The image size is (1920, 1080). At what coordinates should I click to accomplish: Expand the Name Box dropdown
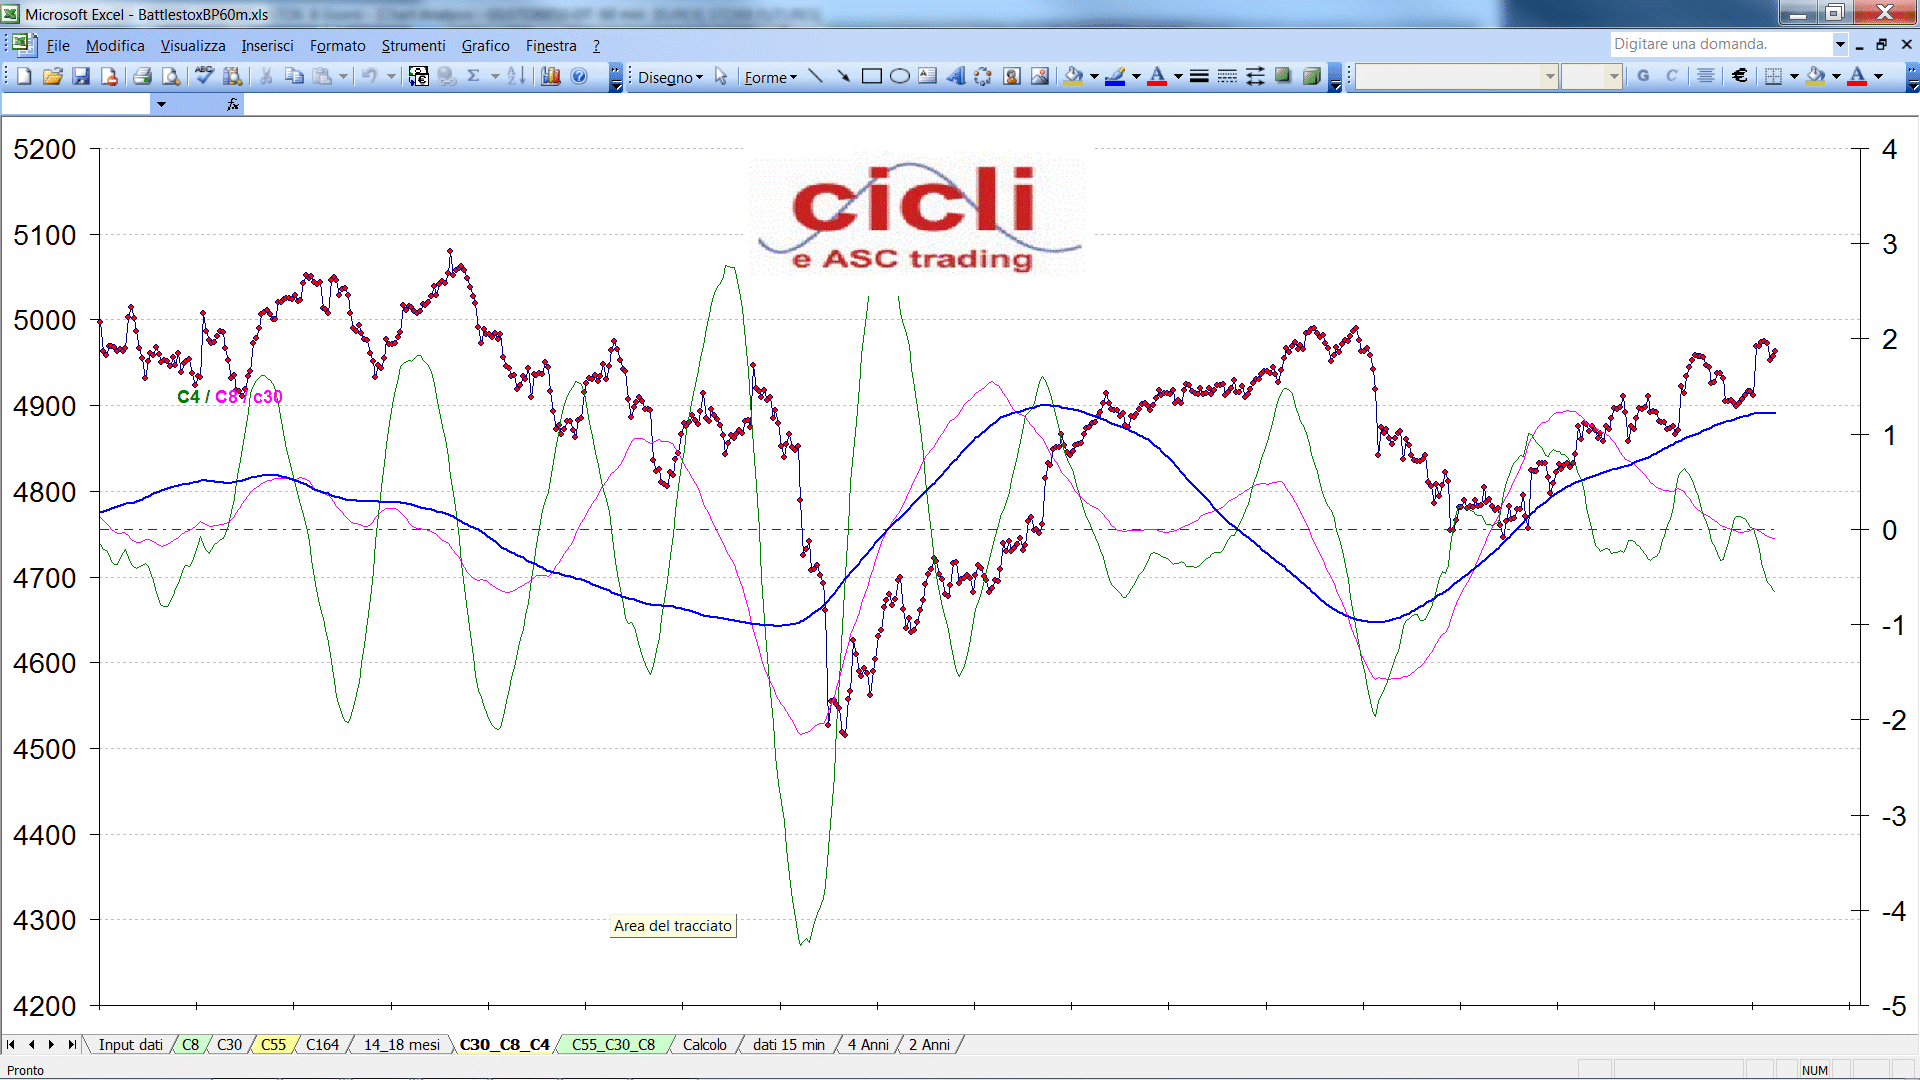[x=161, y=104]
